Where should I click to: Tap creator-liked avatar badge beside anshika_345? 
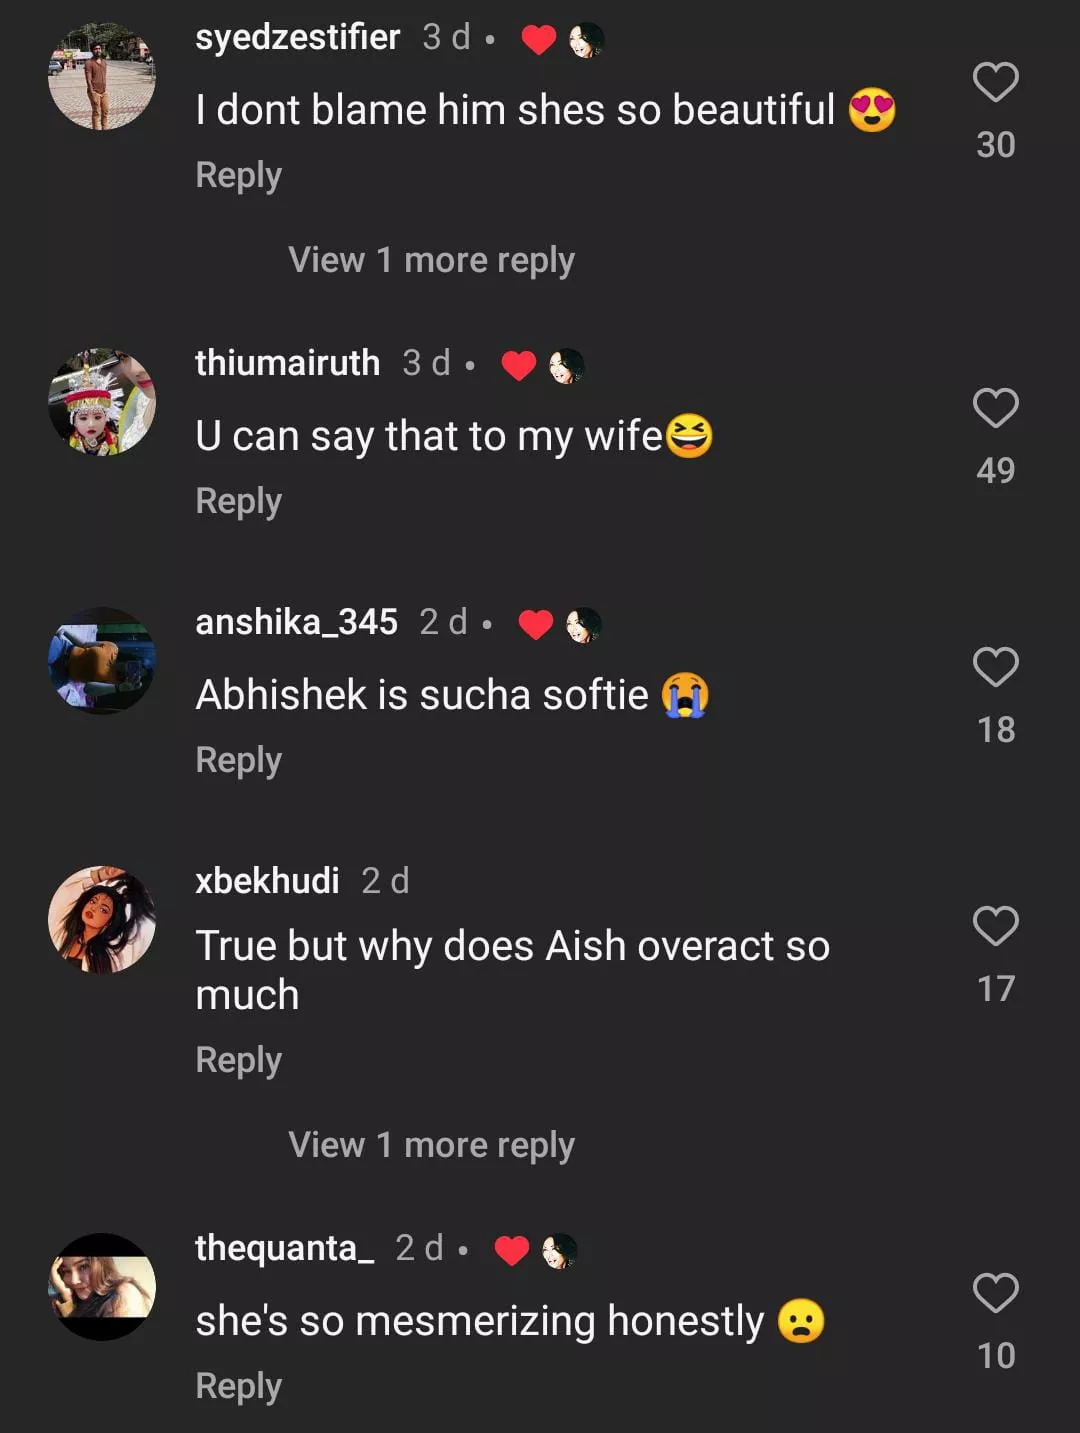coord(583,625)
